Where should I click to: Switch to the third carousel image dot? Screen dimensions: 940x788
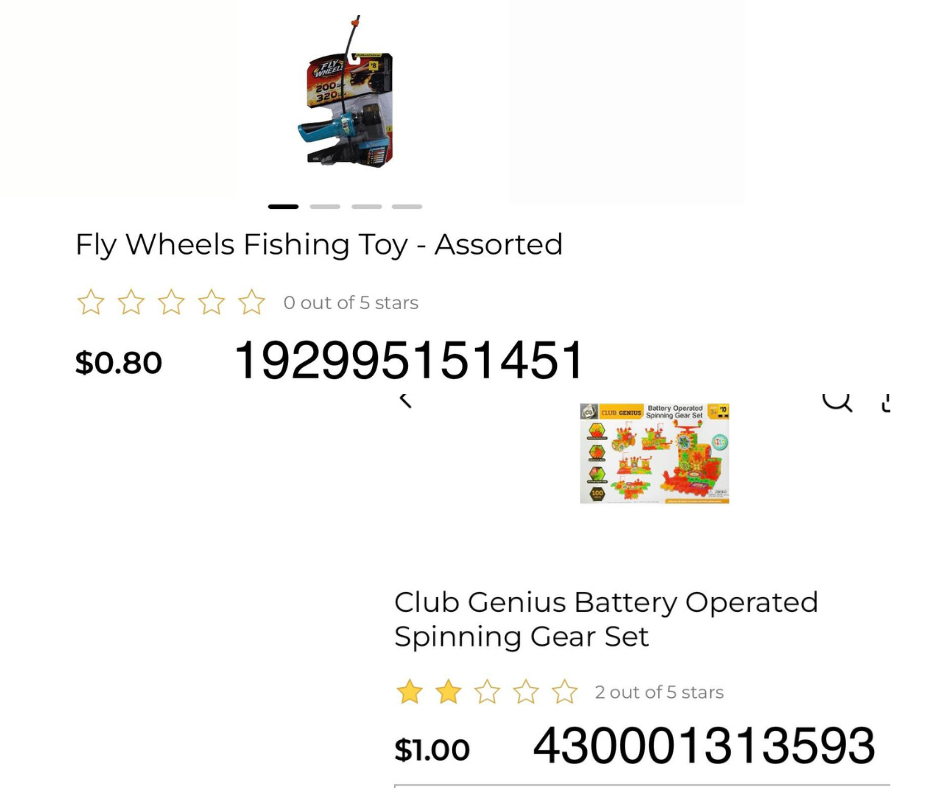366,207
